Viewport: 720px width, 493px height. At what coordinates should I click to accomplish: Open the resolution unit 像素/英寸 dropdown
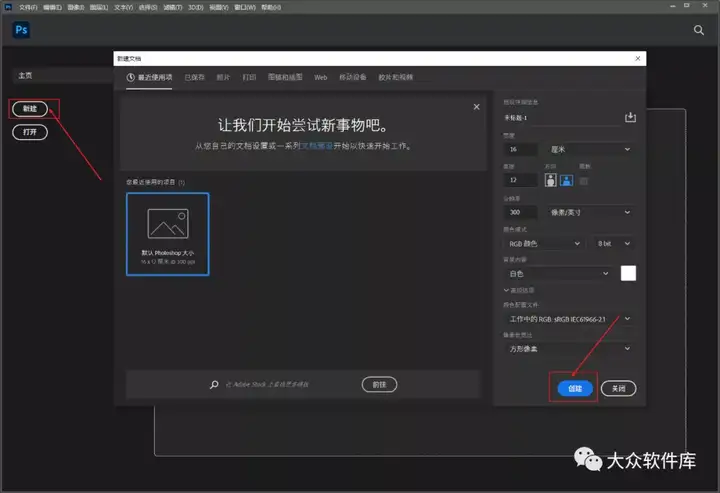click(x=590, y=212)
